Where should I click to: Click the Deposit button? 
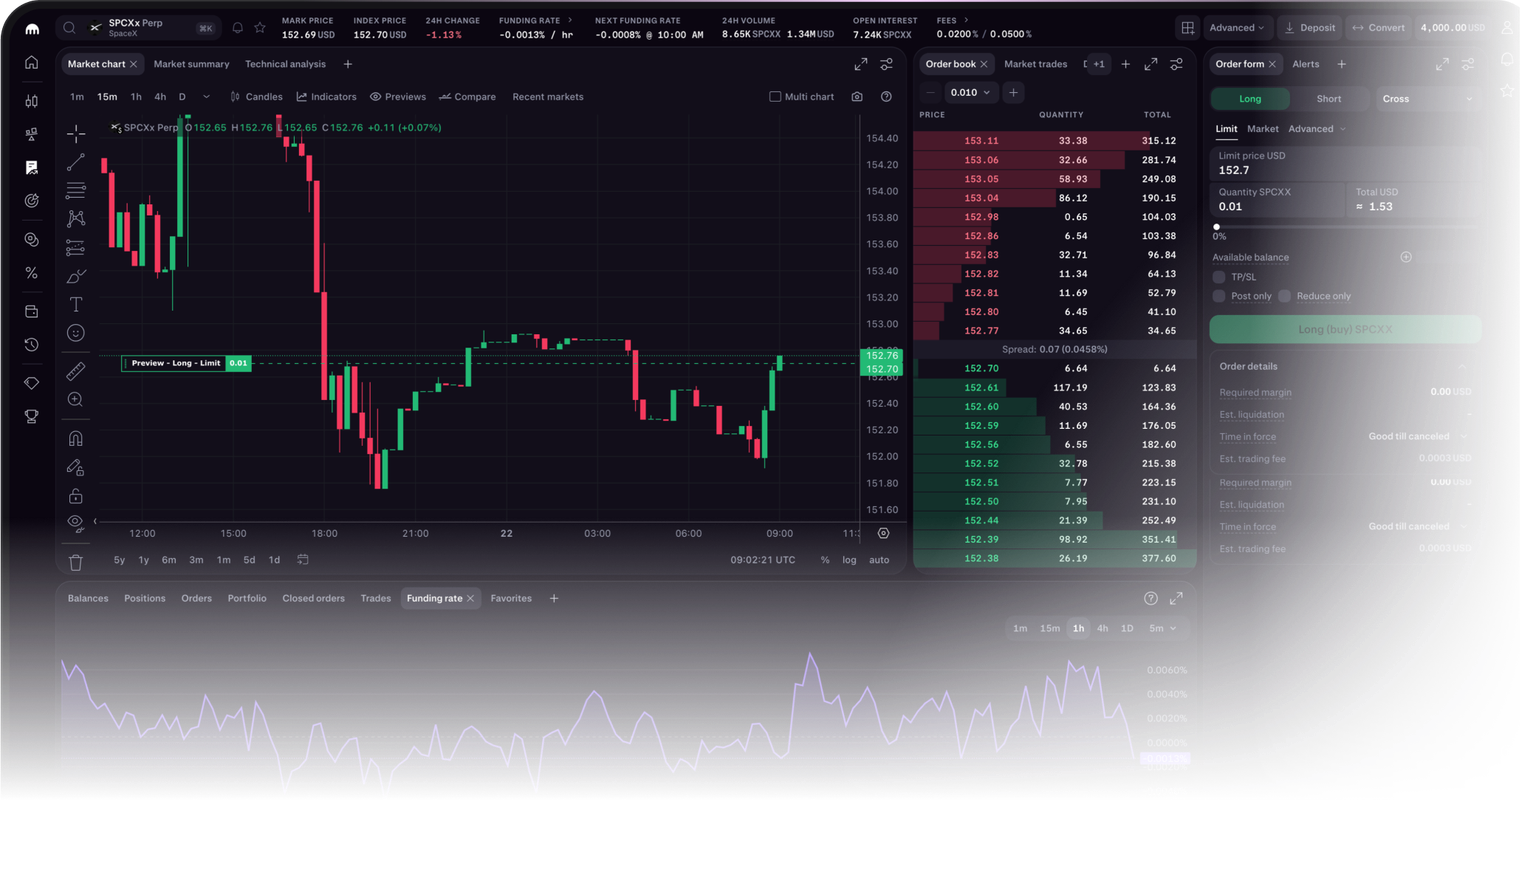tap(1309, 28)
